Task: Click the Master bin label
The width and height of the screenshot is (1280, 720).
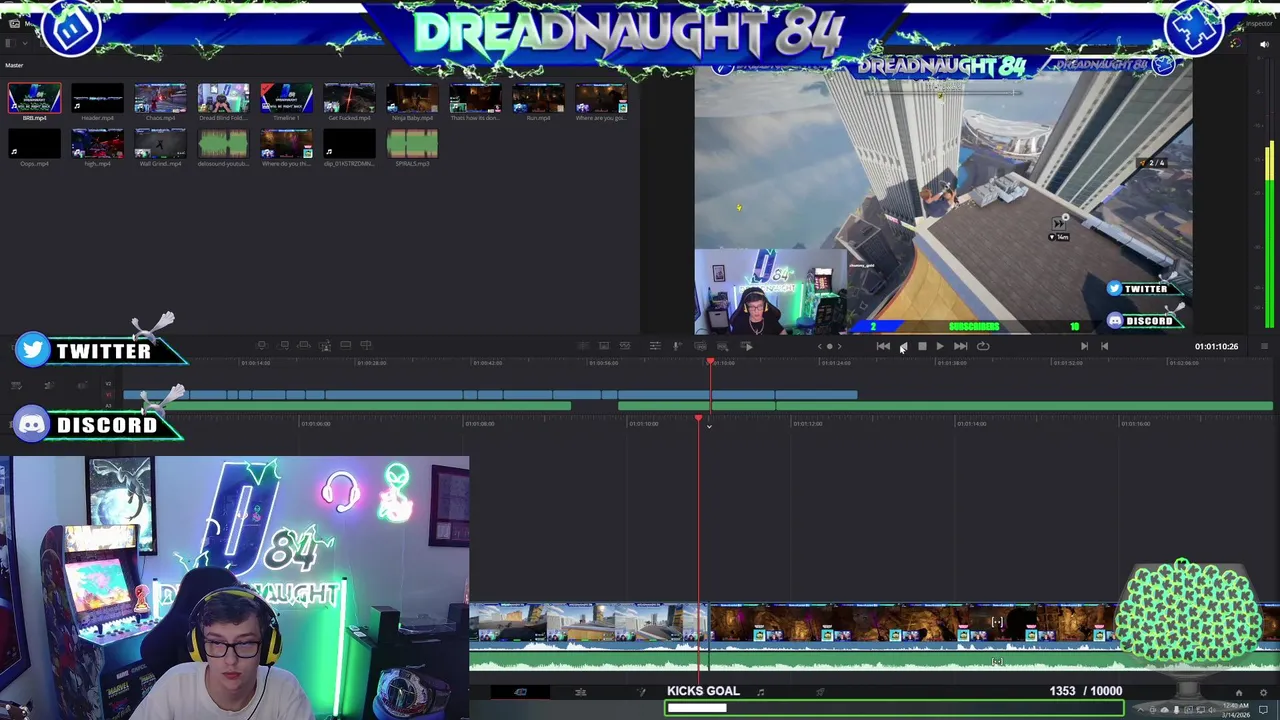Action: (x=14, y=66)
